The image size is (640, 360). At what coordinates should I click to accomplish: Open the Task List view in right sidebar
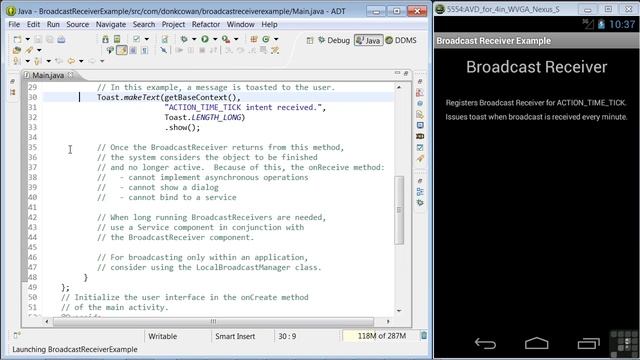tap(420, 147)
